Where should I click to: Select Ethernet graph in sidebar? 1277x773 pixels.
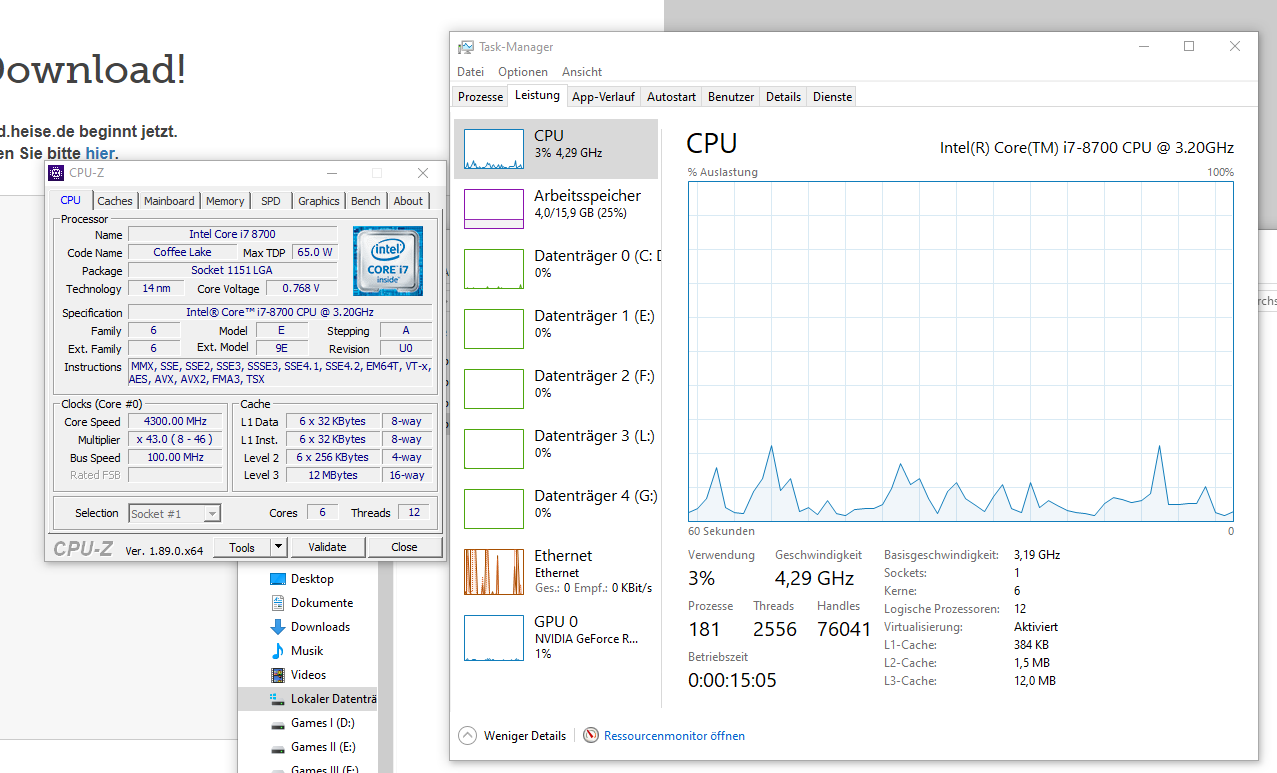[x=494, y=571]
